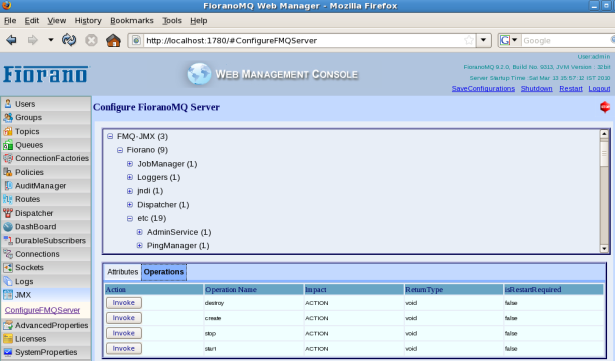The width and height of the screenshot is (615, 361).
Task: Go to browser Home icon
Action: tap(113, 40)
